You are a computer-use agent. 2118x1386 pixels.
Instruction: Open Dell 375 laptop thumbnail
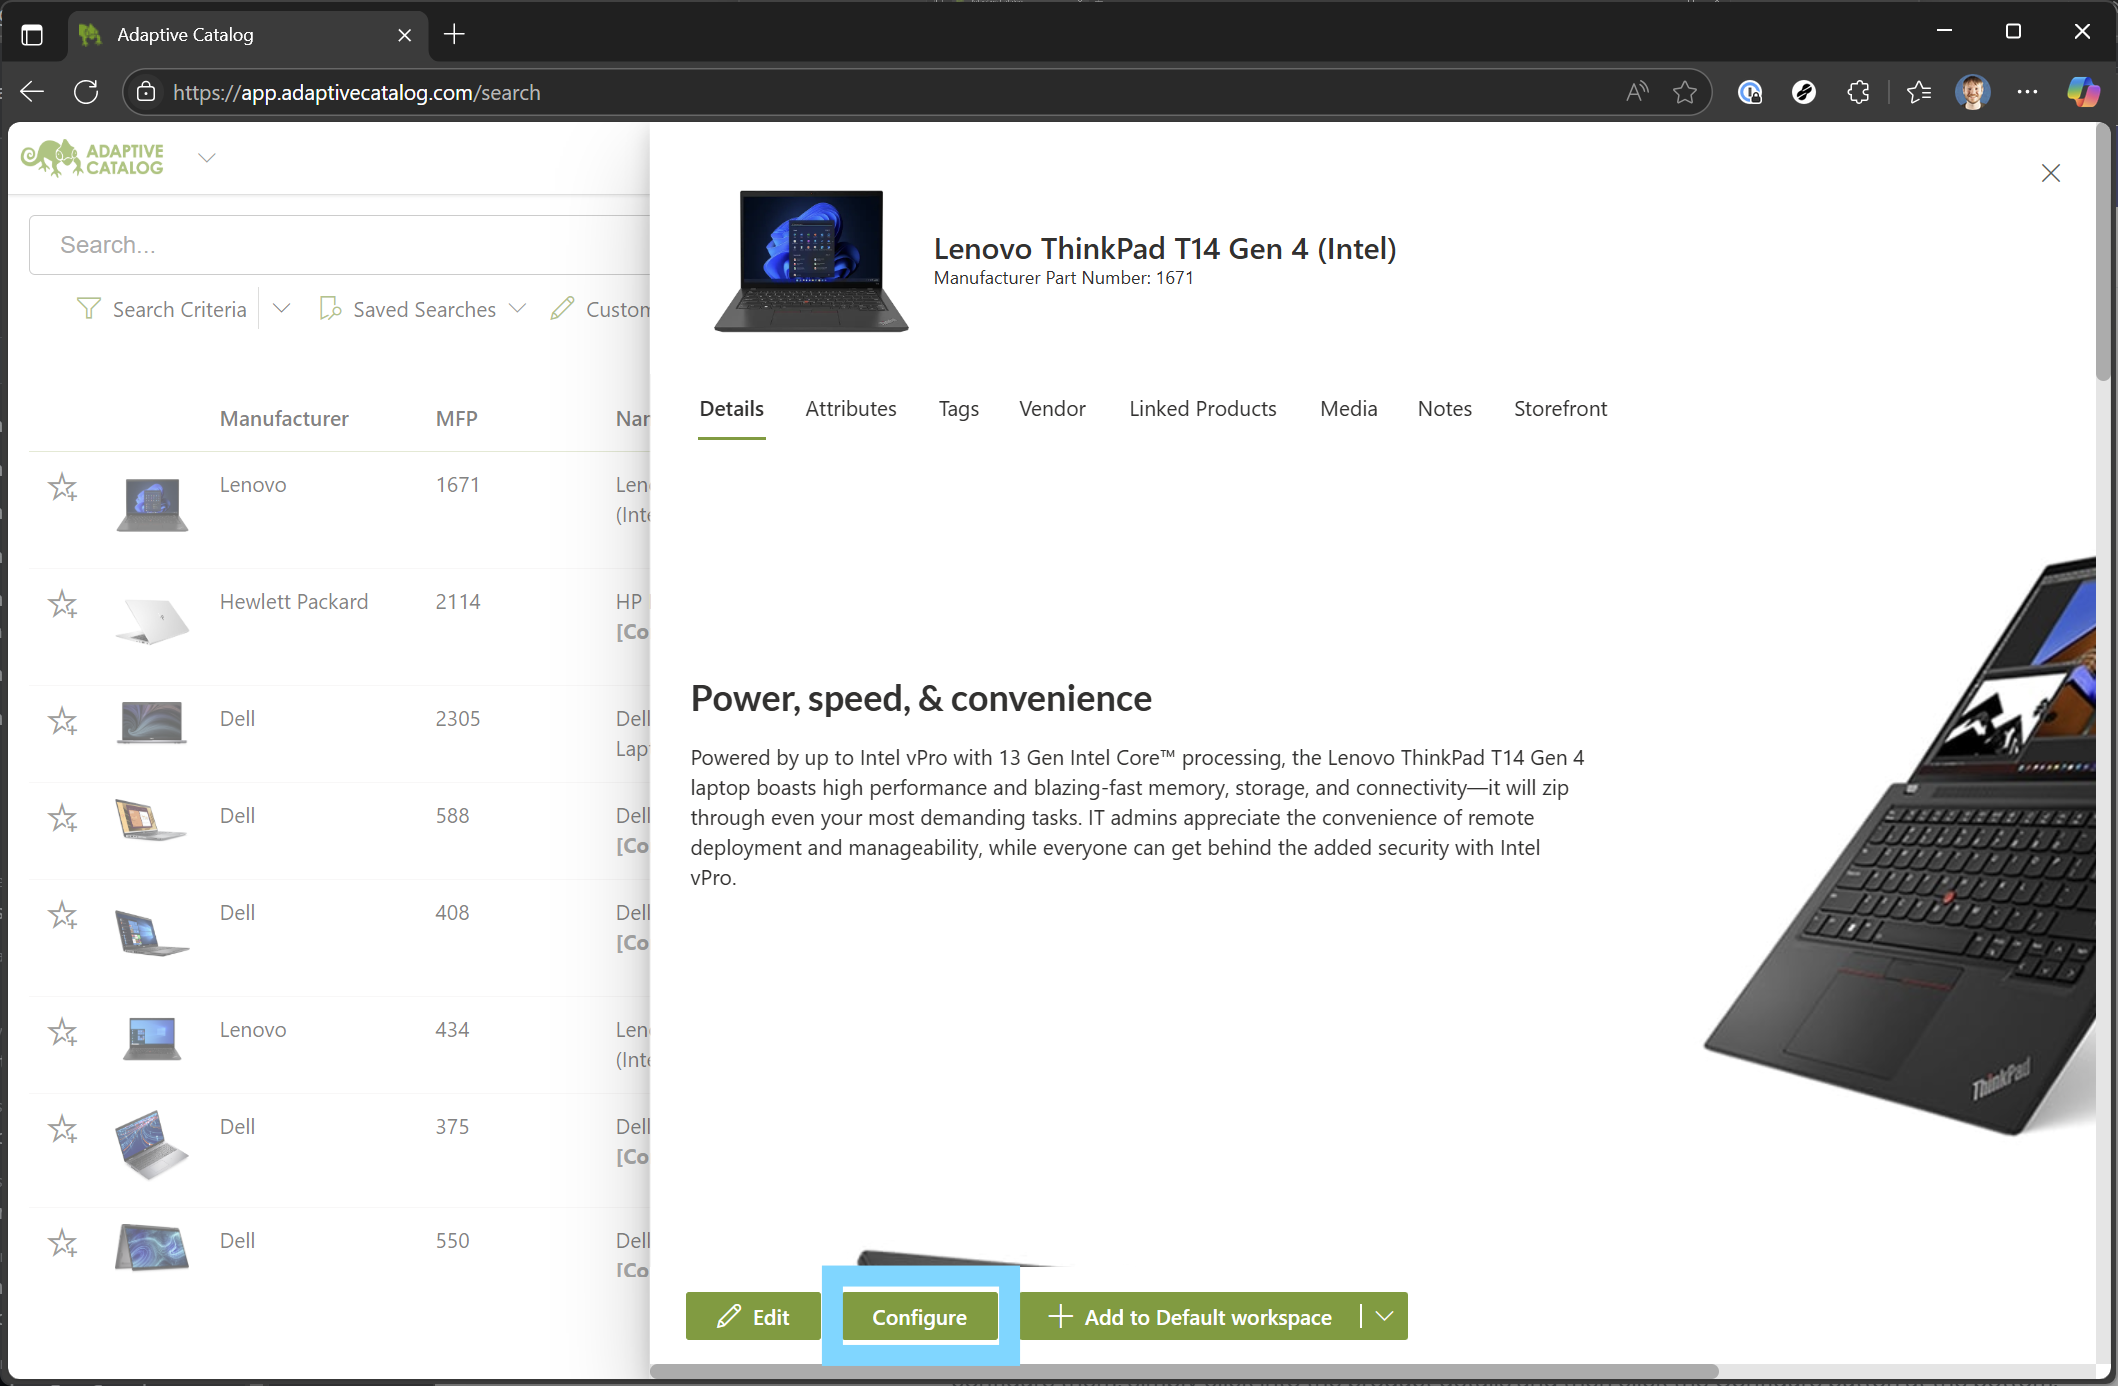(151, 1144)
